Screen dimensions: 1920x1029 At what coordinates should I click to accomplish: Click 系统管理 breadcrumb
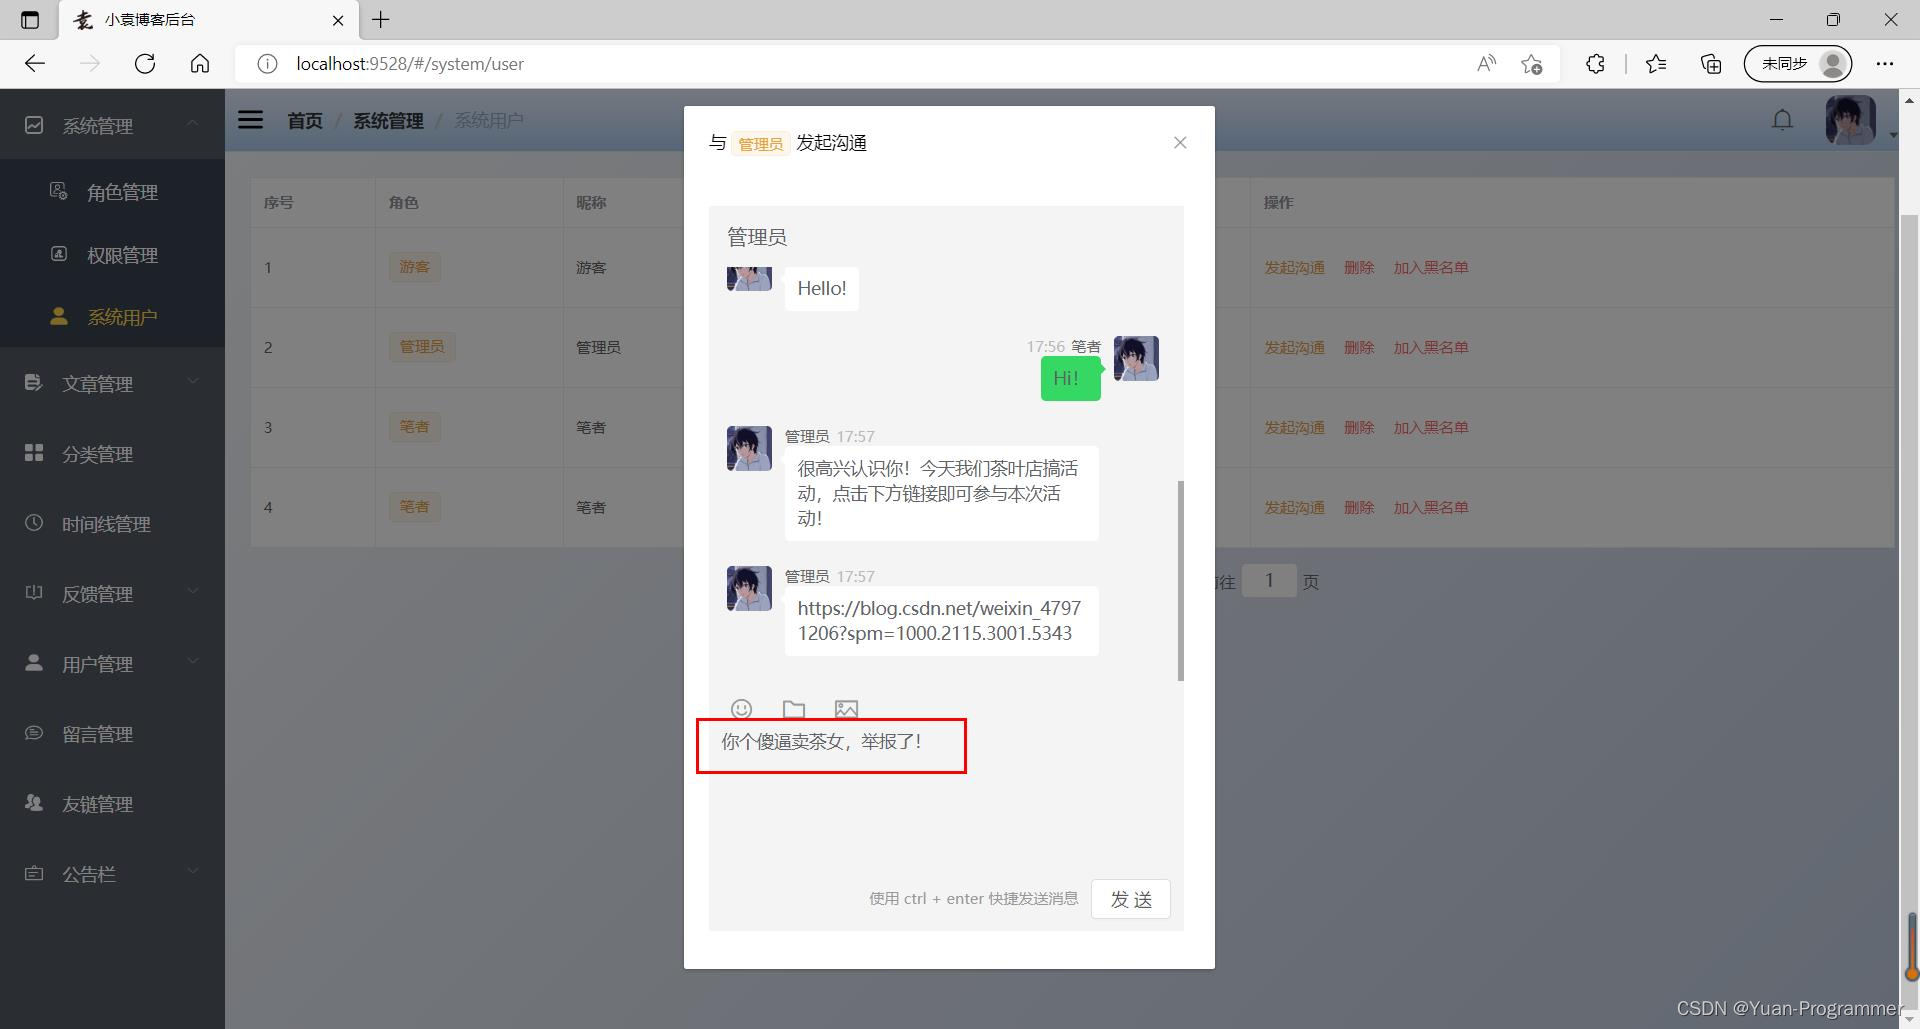coord(388,121)
